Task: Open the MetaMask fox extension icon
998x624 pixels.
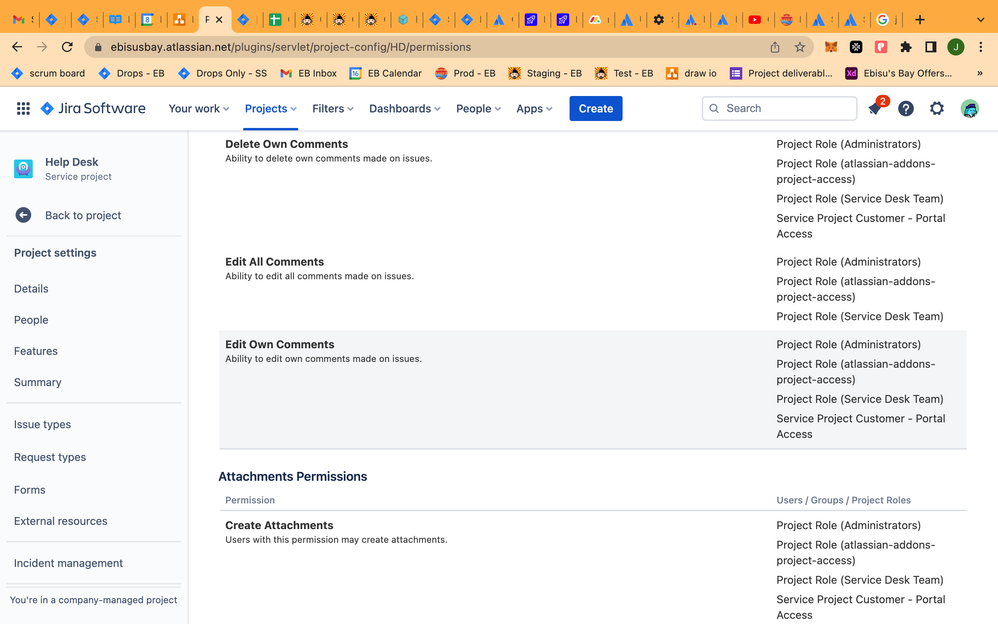Action: pyautogui.click(x=831, y=47)
